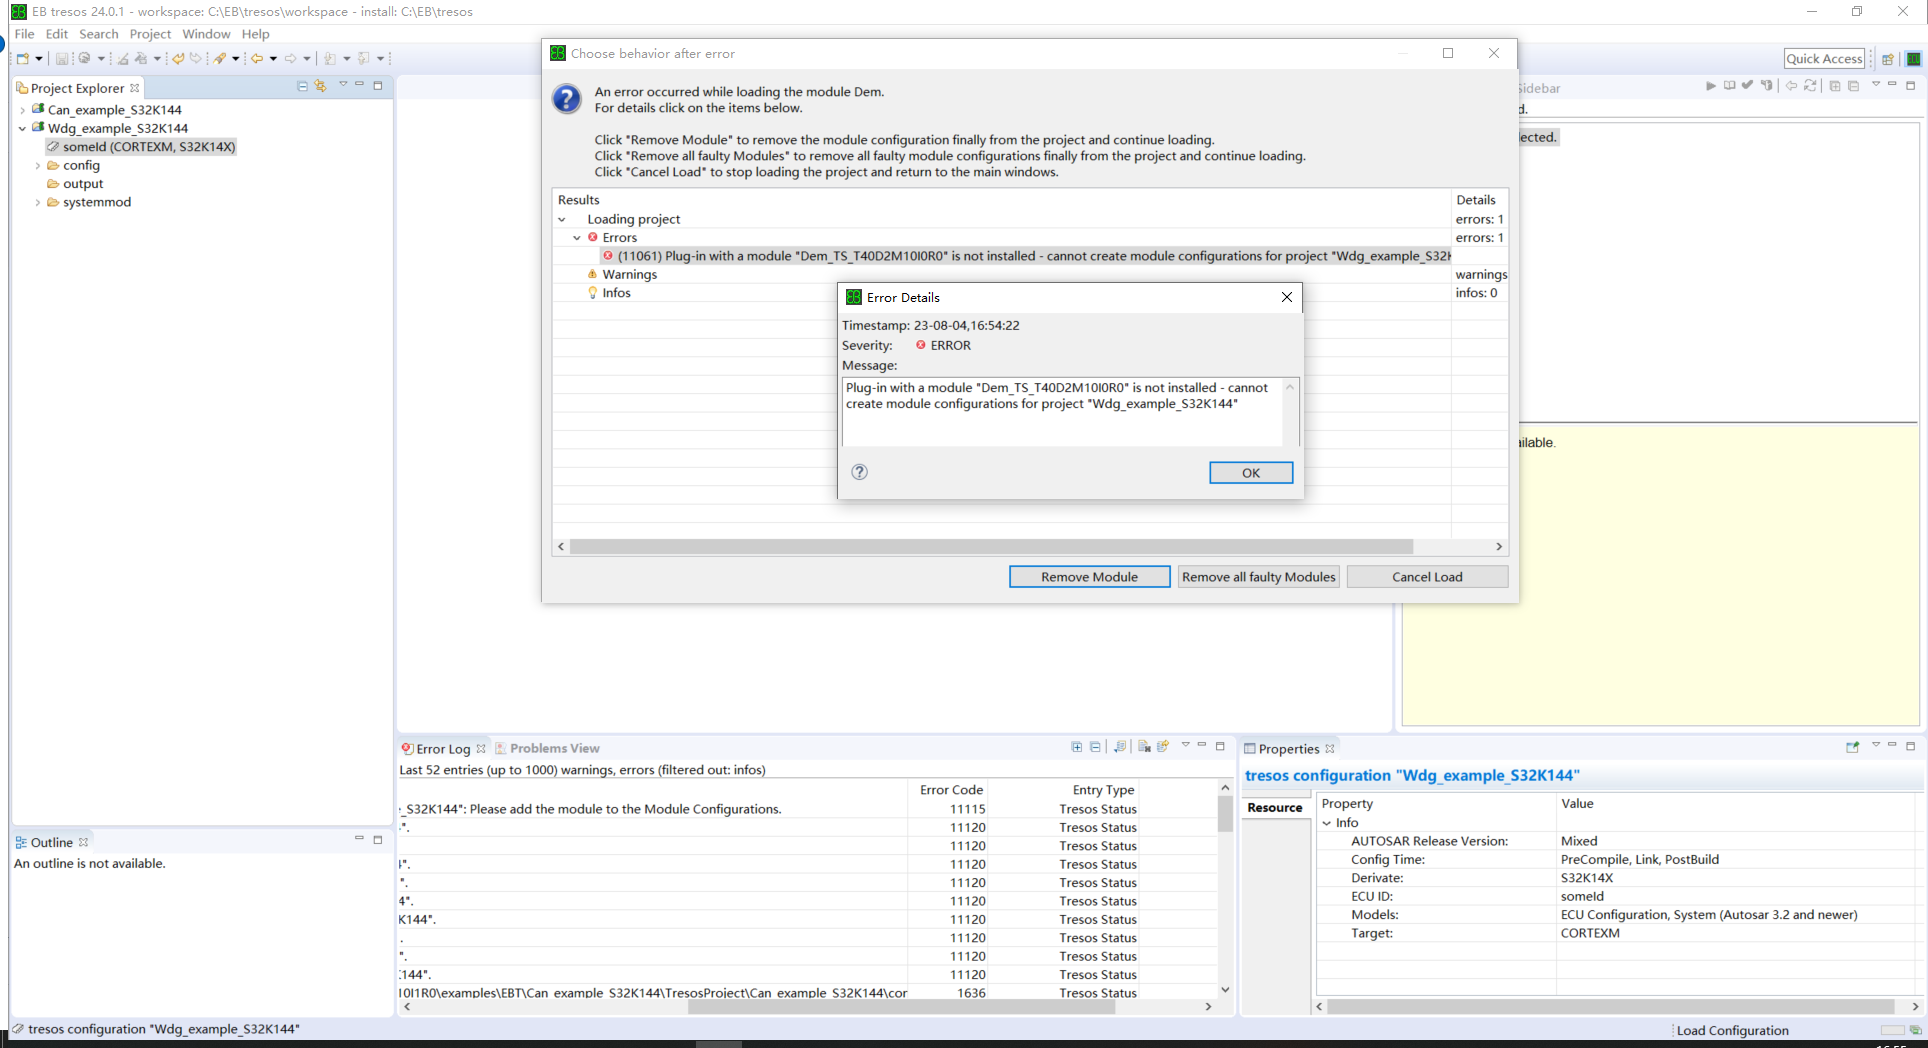Collapse the Info section in Properties view
The width and height of the screenshot is (1928, 1048).
coord(1327,823)
